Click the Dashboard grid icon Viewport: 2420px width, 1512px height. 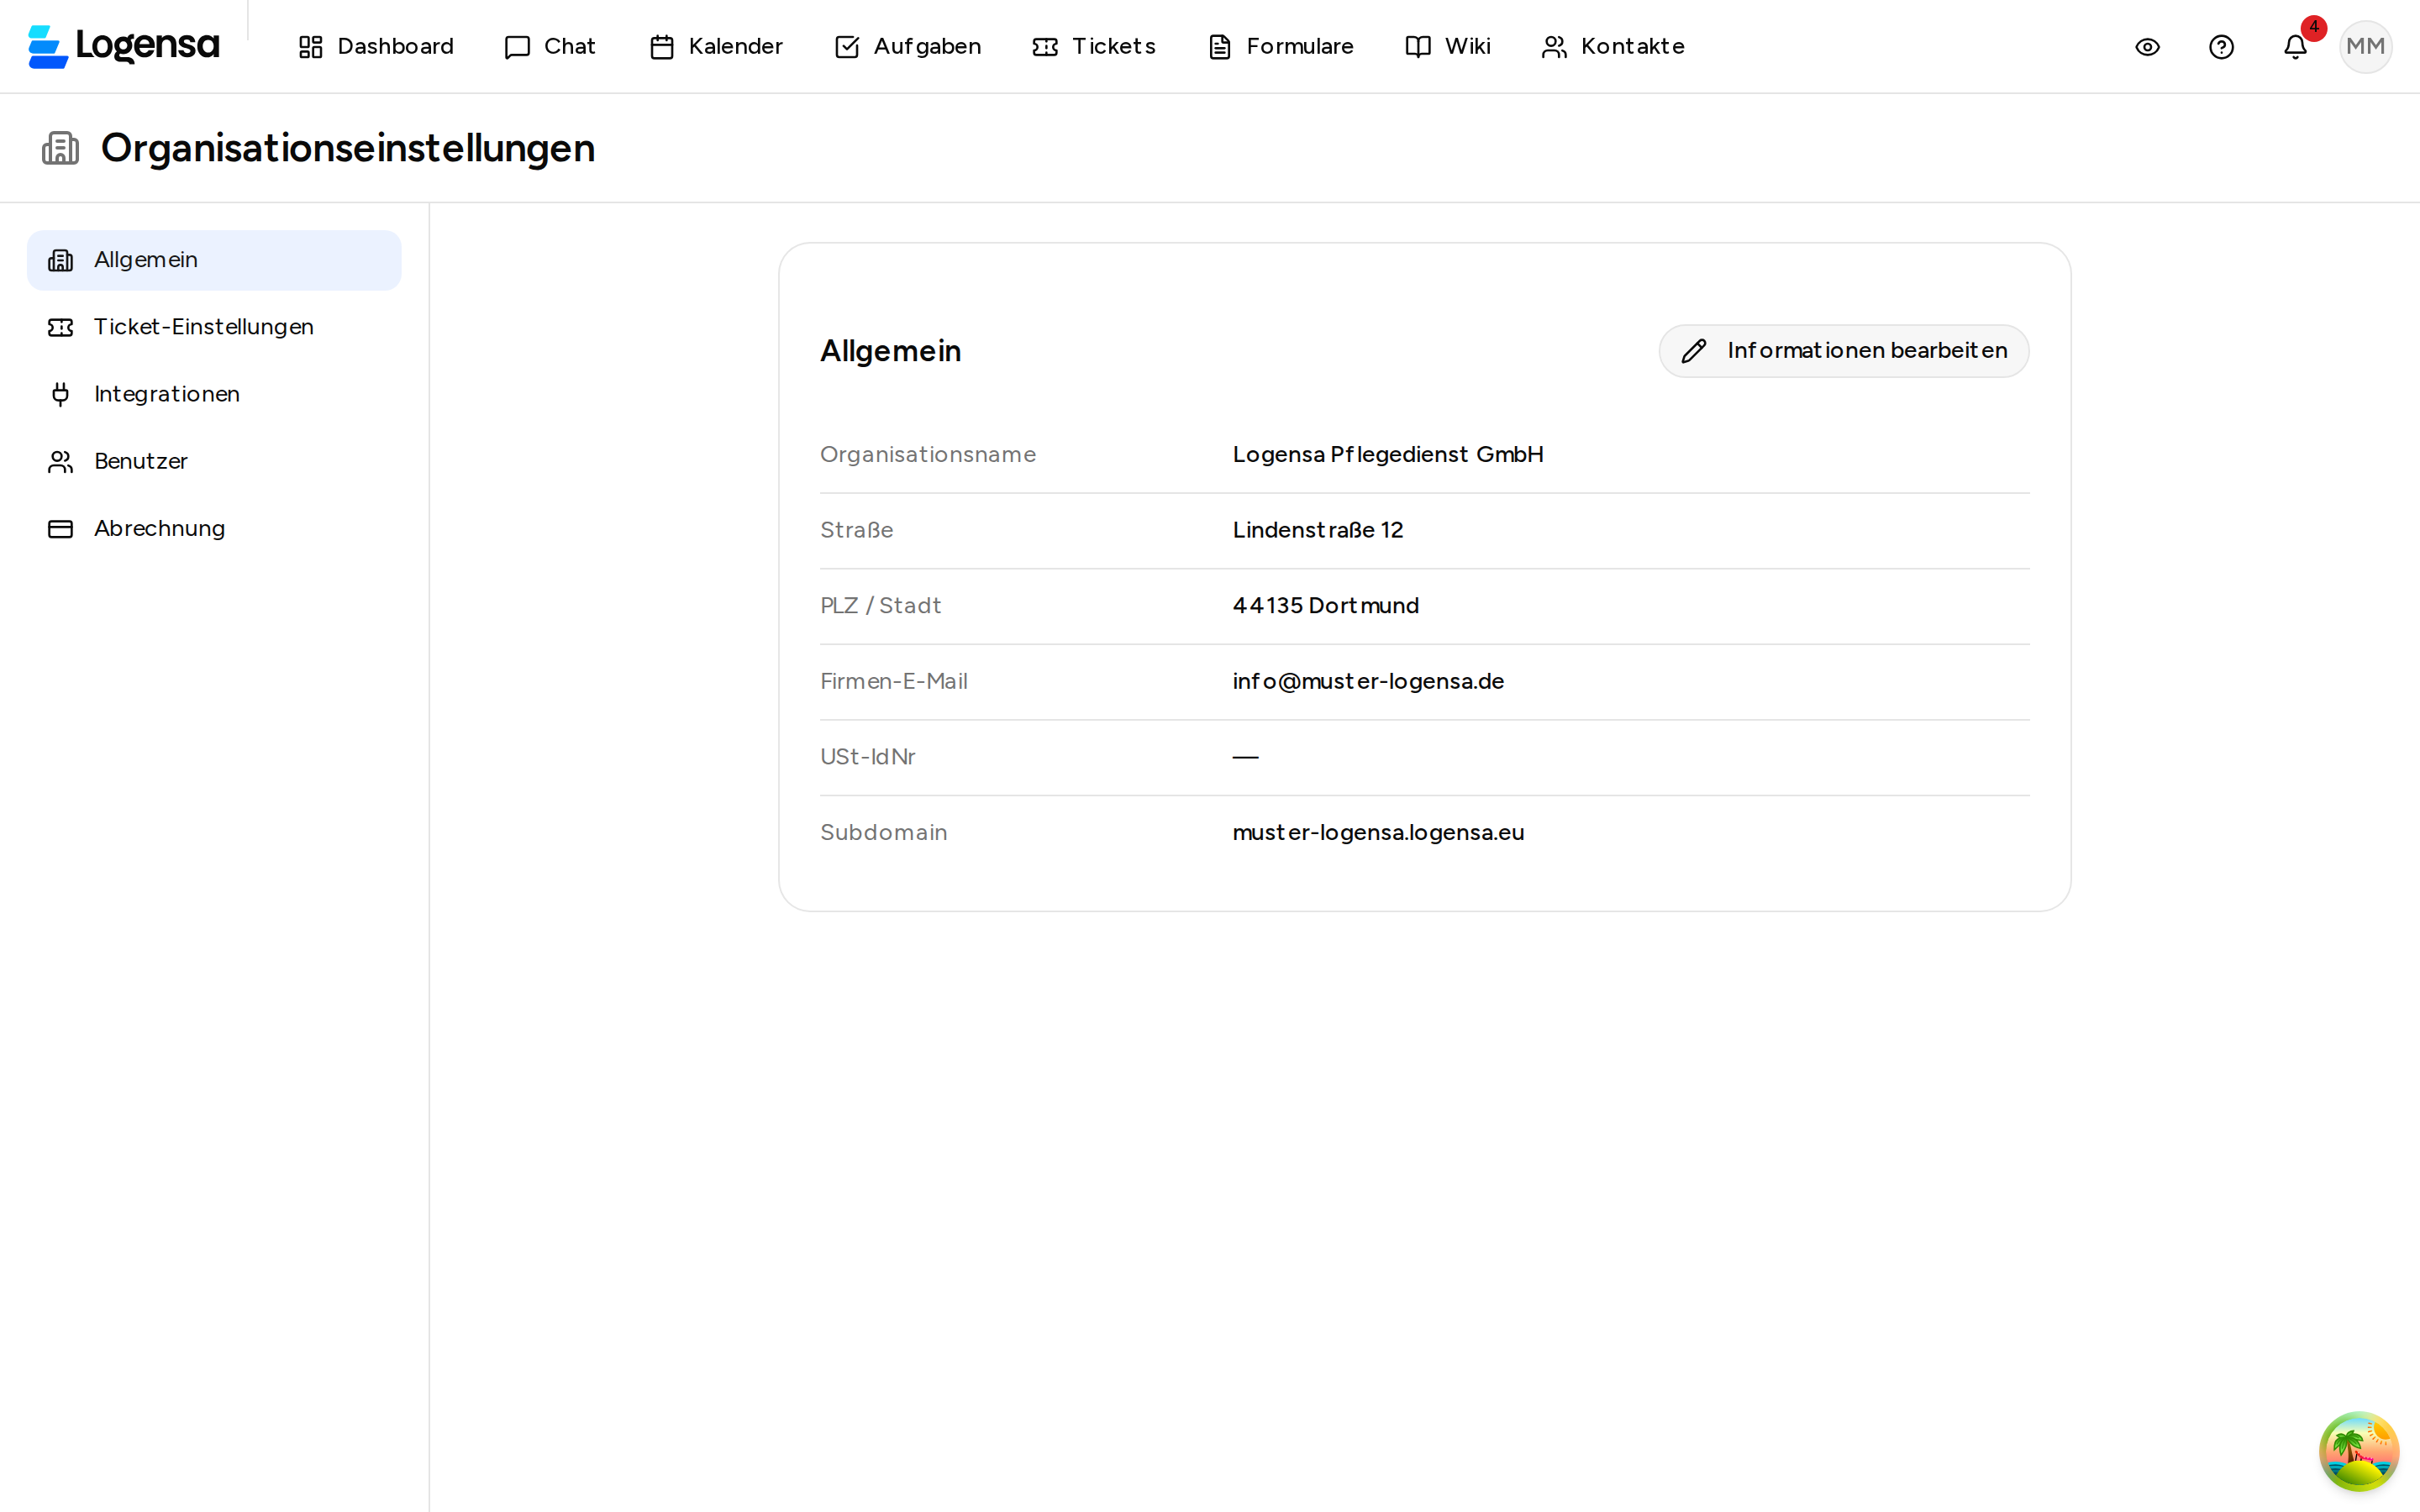pyautogui.click(x=311, y=47)
